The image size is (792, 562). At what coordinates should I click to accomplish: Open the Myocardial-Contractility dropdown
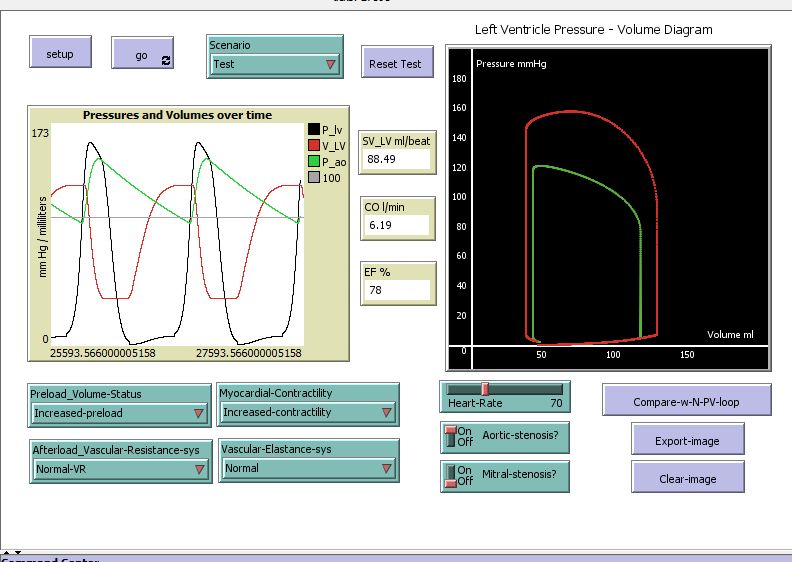pos(308,412)
